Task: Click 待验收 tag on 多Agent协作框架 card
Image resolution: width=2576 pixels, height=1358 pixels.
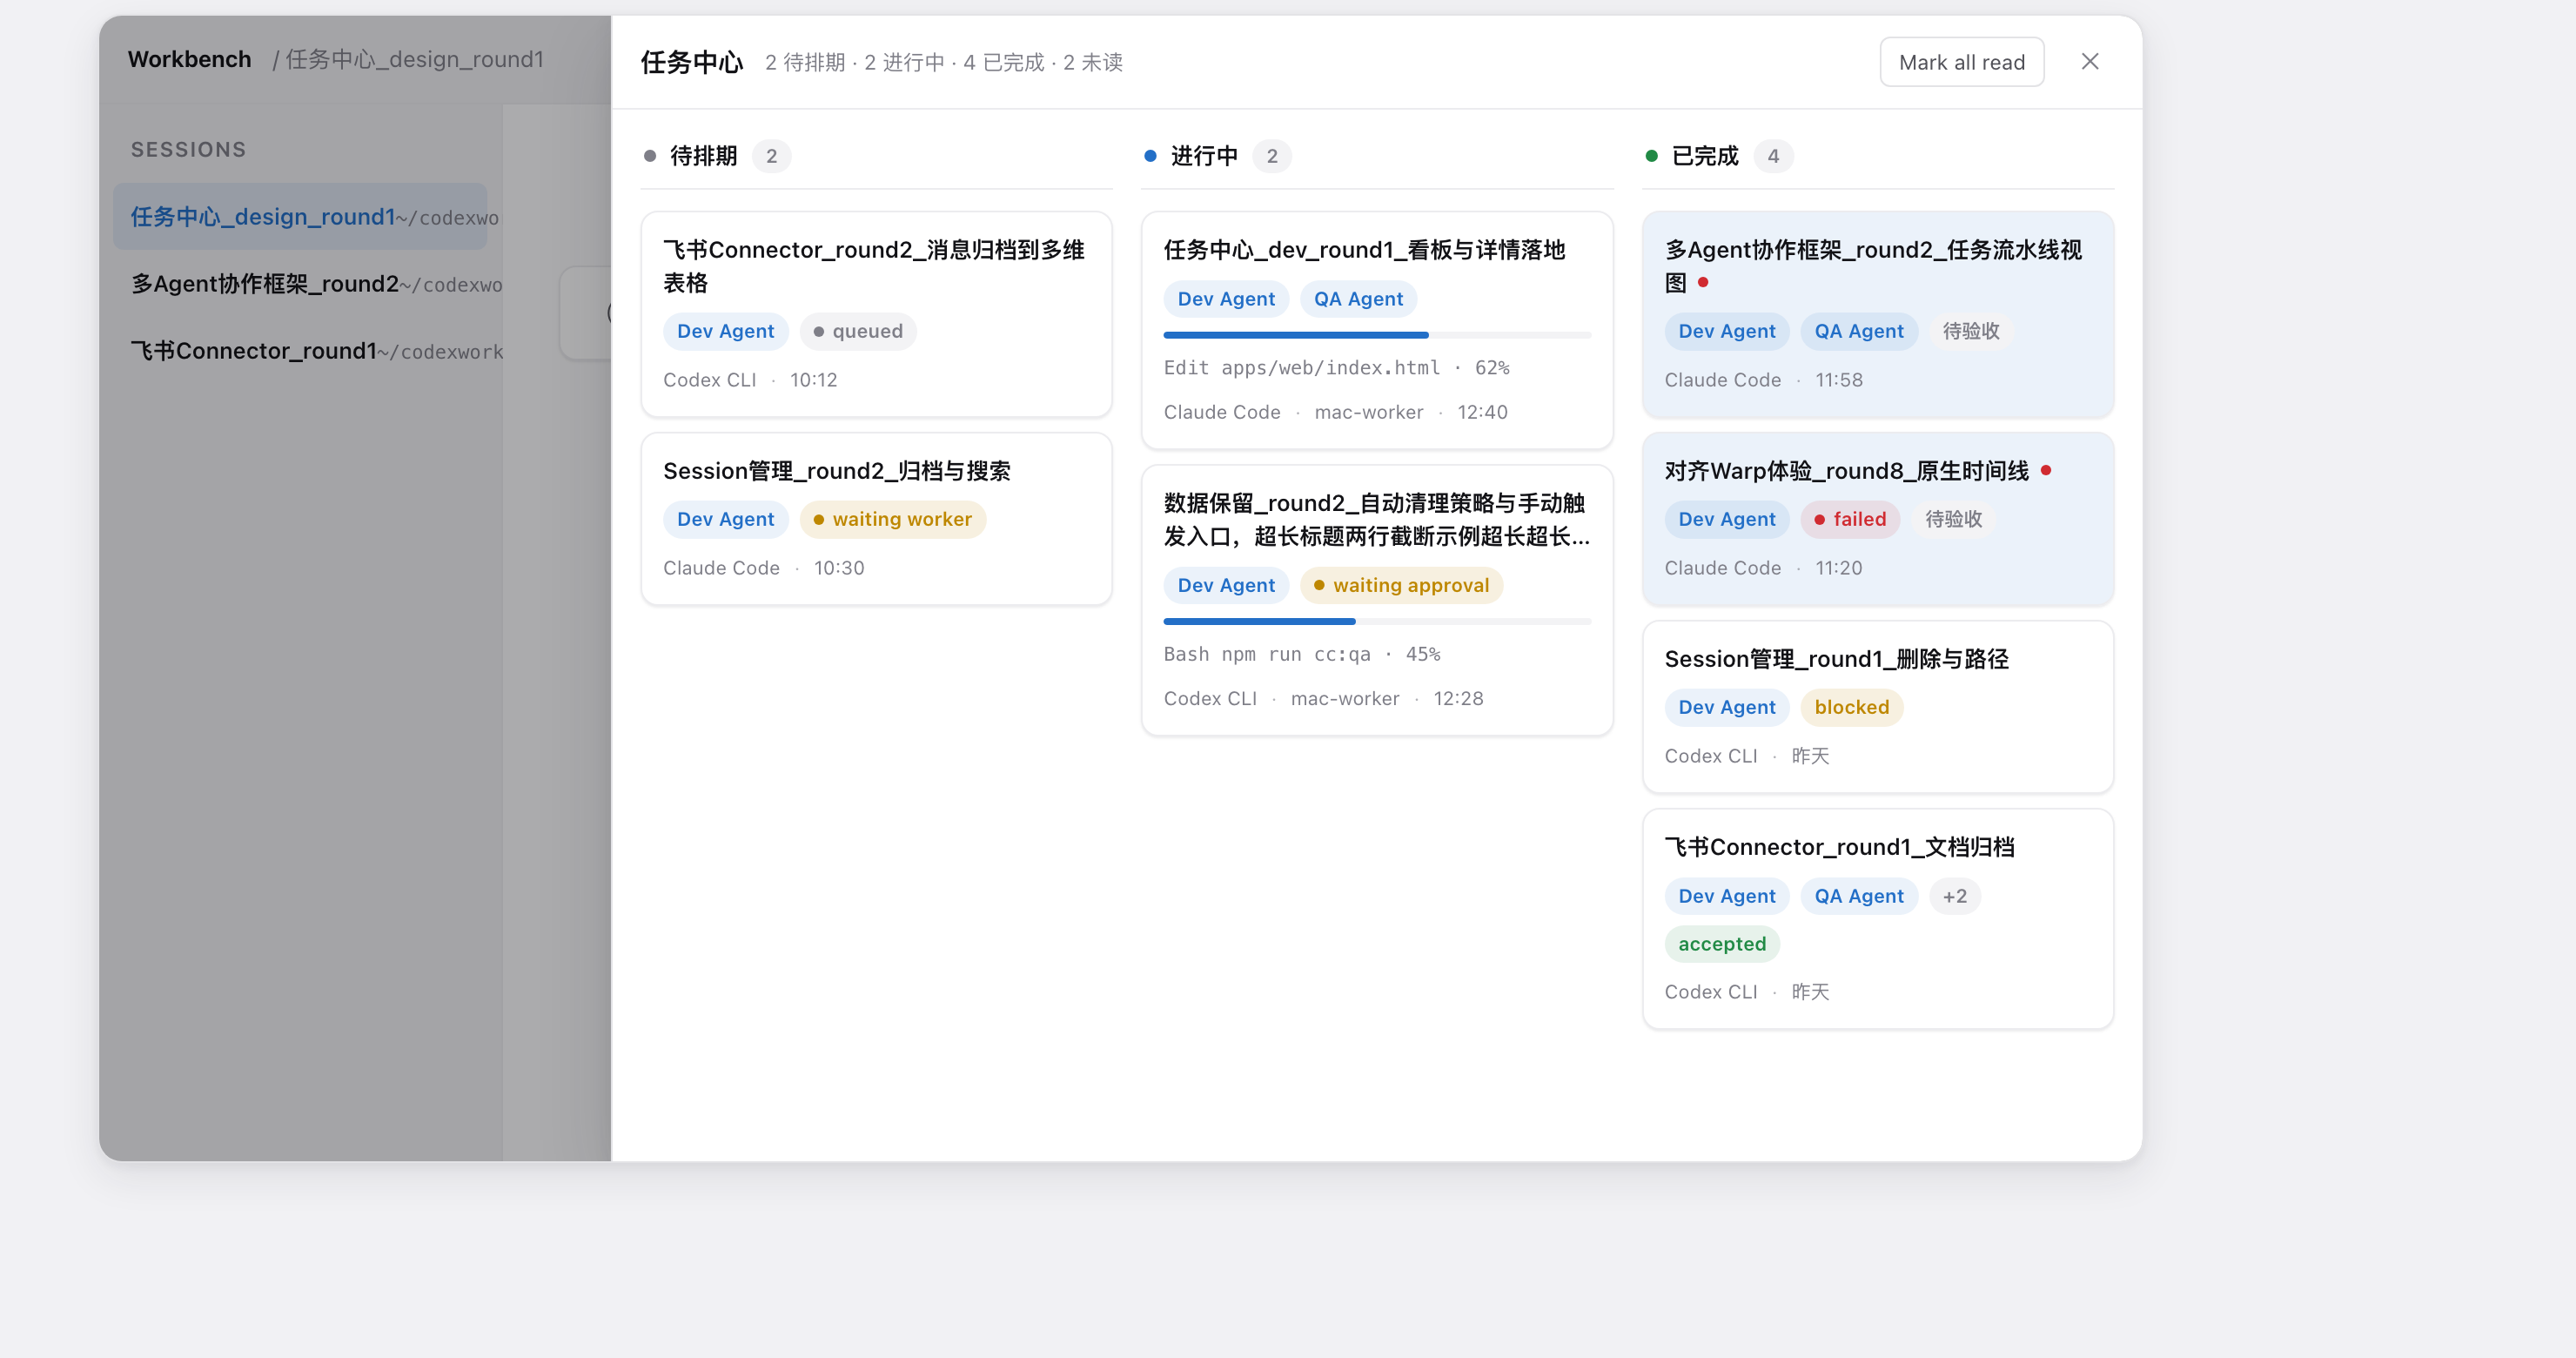Action: click(x=1970, y=331)
